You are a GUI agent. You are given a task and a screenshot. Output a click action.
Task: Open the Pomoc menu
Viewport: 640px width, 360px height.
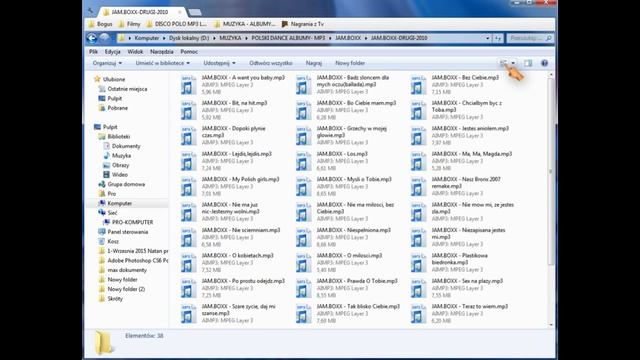coord(189,52)
